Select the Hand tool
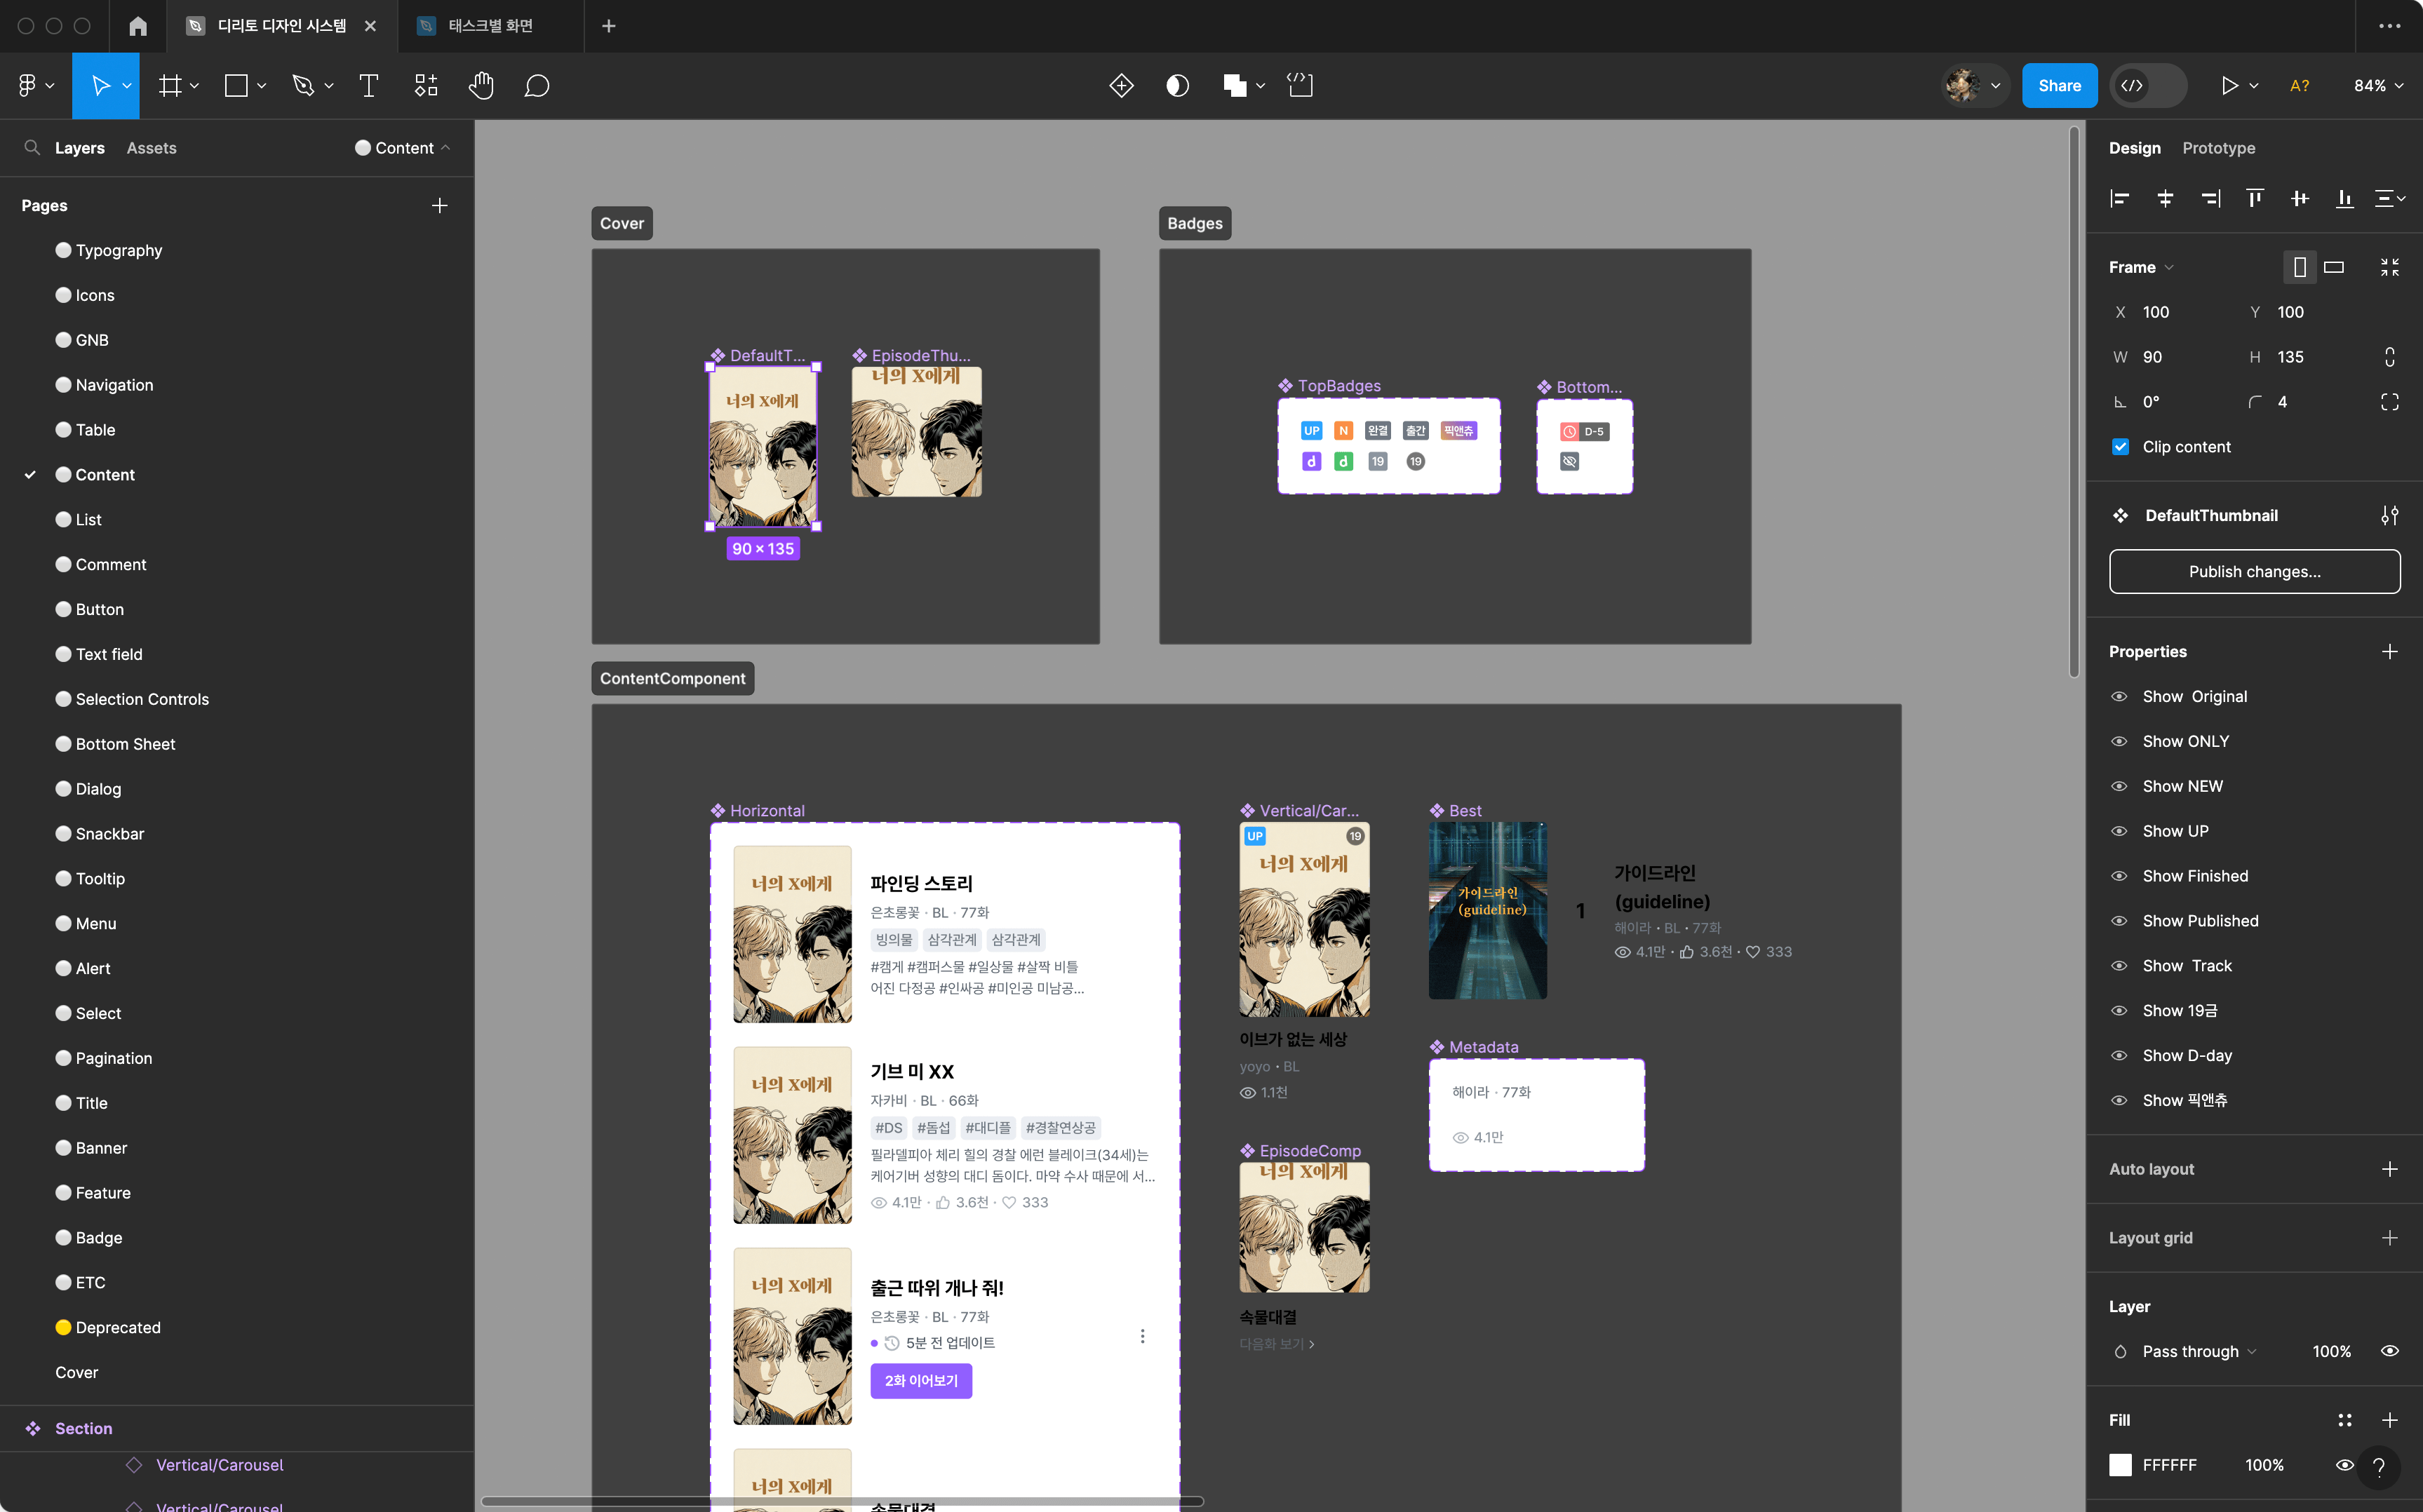2423x1512 pixels. point(481,86)
